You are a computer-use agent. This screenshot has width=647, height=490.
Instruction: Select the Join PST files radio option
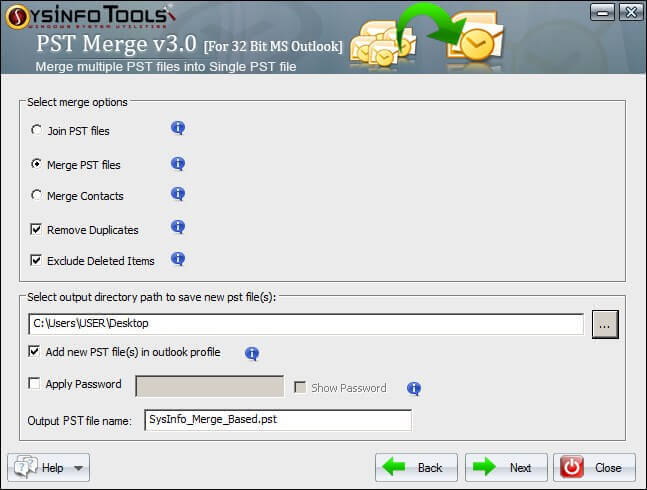[x=37, y=131]
